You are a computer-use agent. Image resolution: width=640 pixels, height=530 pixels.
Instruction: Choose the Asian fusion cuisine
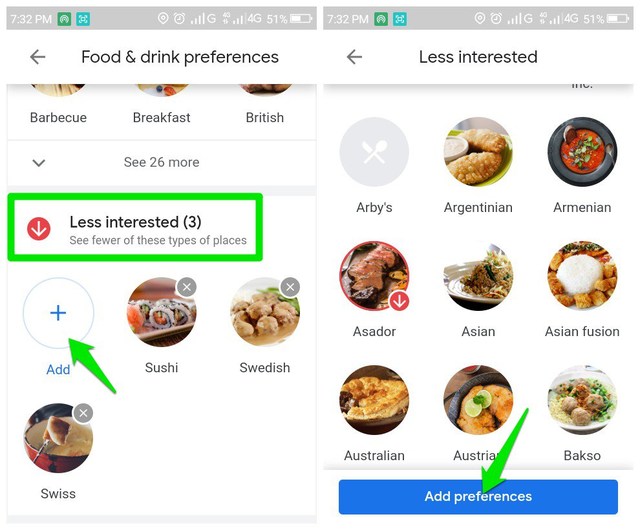(x=582, y=276)
